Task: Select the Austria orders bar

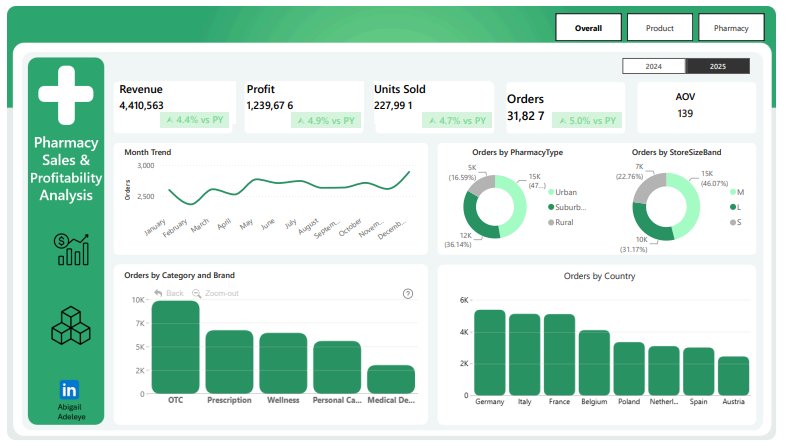Action: 734,376
